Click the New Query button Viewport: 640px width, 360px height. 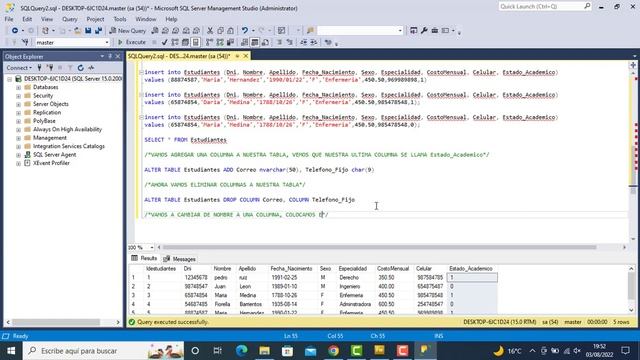point(128,31)
